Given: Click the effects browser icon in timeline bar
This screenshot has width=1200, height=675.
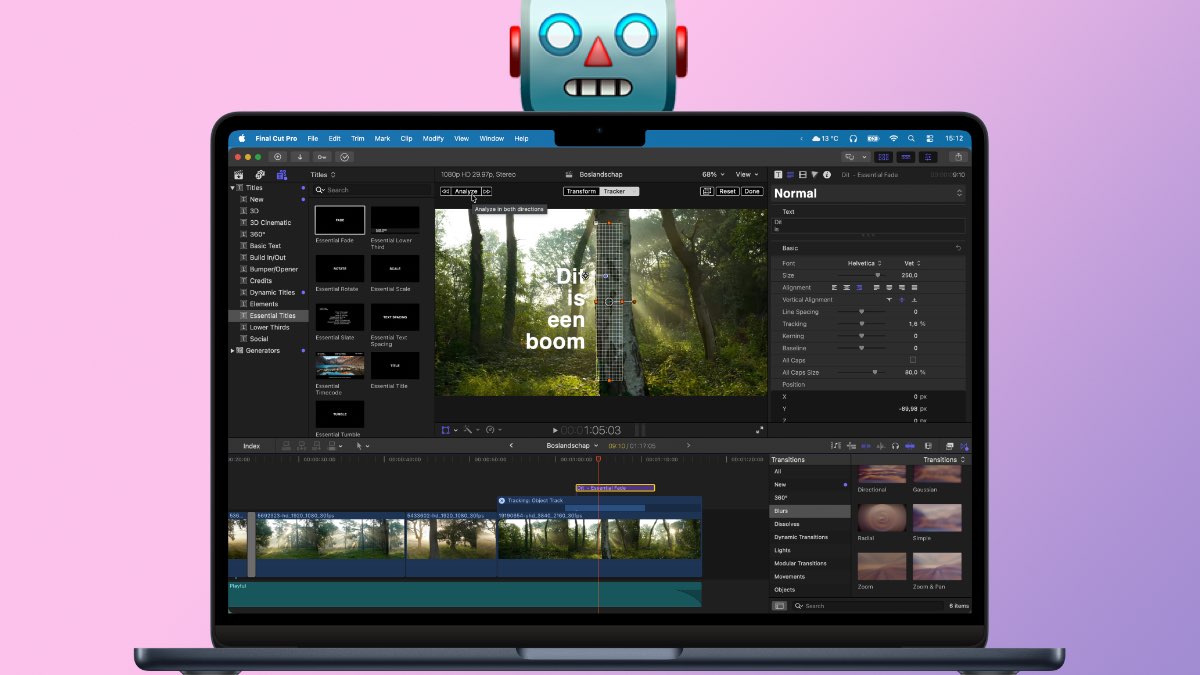Looking at the screenshot, I should [x=949, y=446].
